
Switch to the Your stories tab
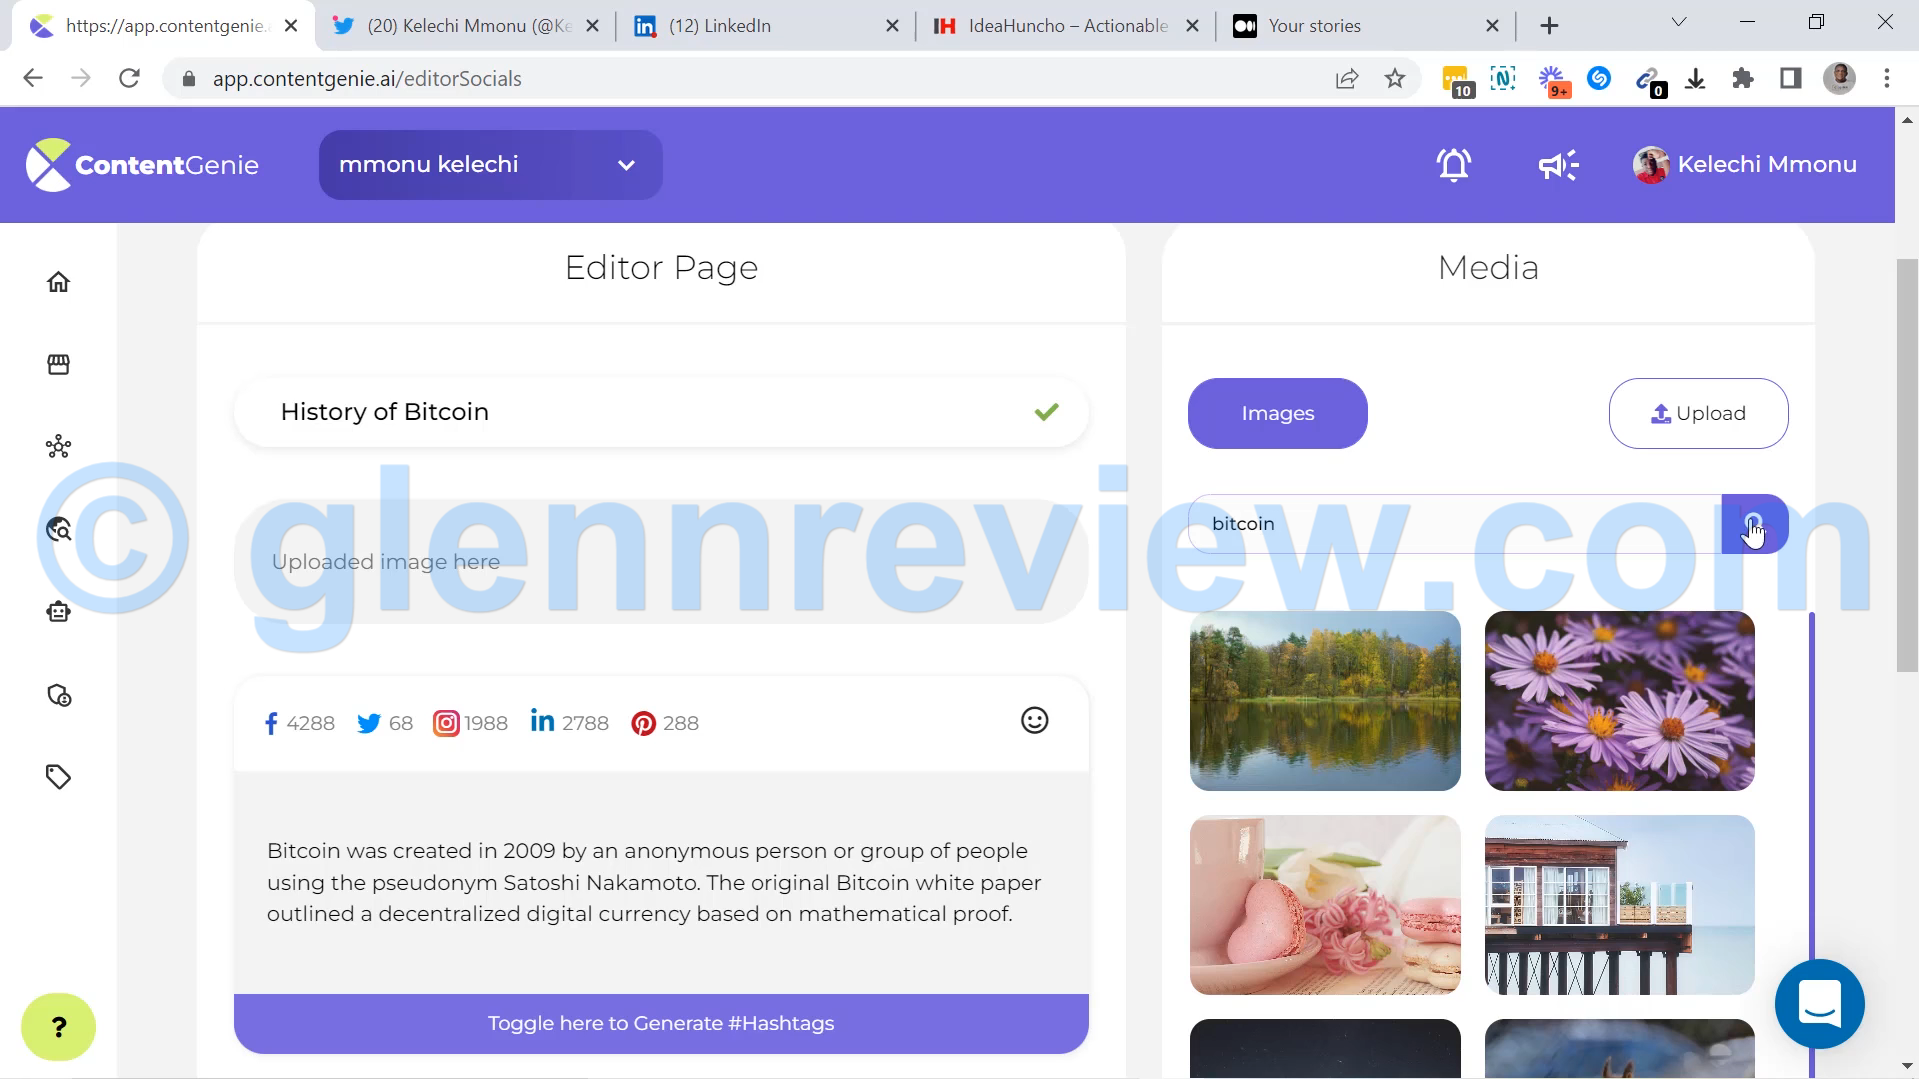pos(1365,26)
